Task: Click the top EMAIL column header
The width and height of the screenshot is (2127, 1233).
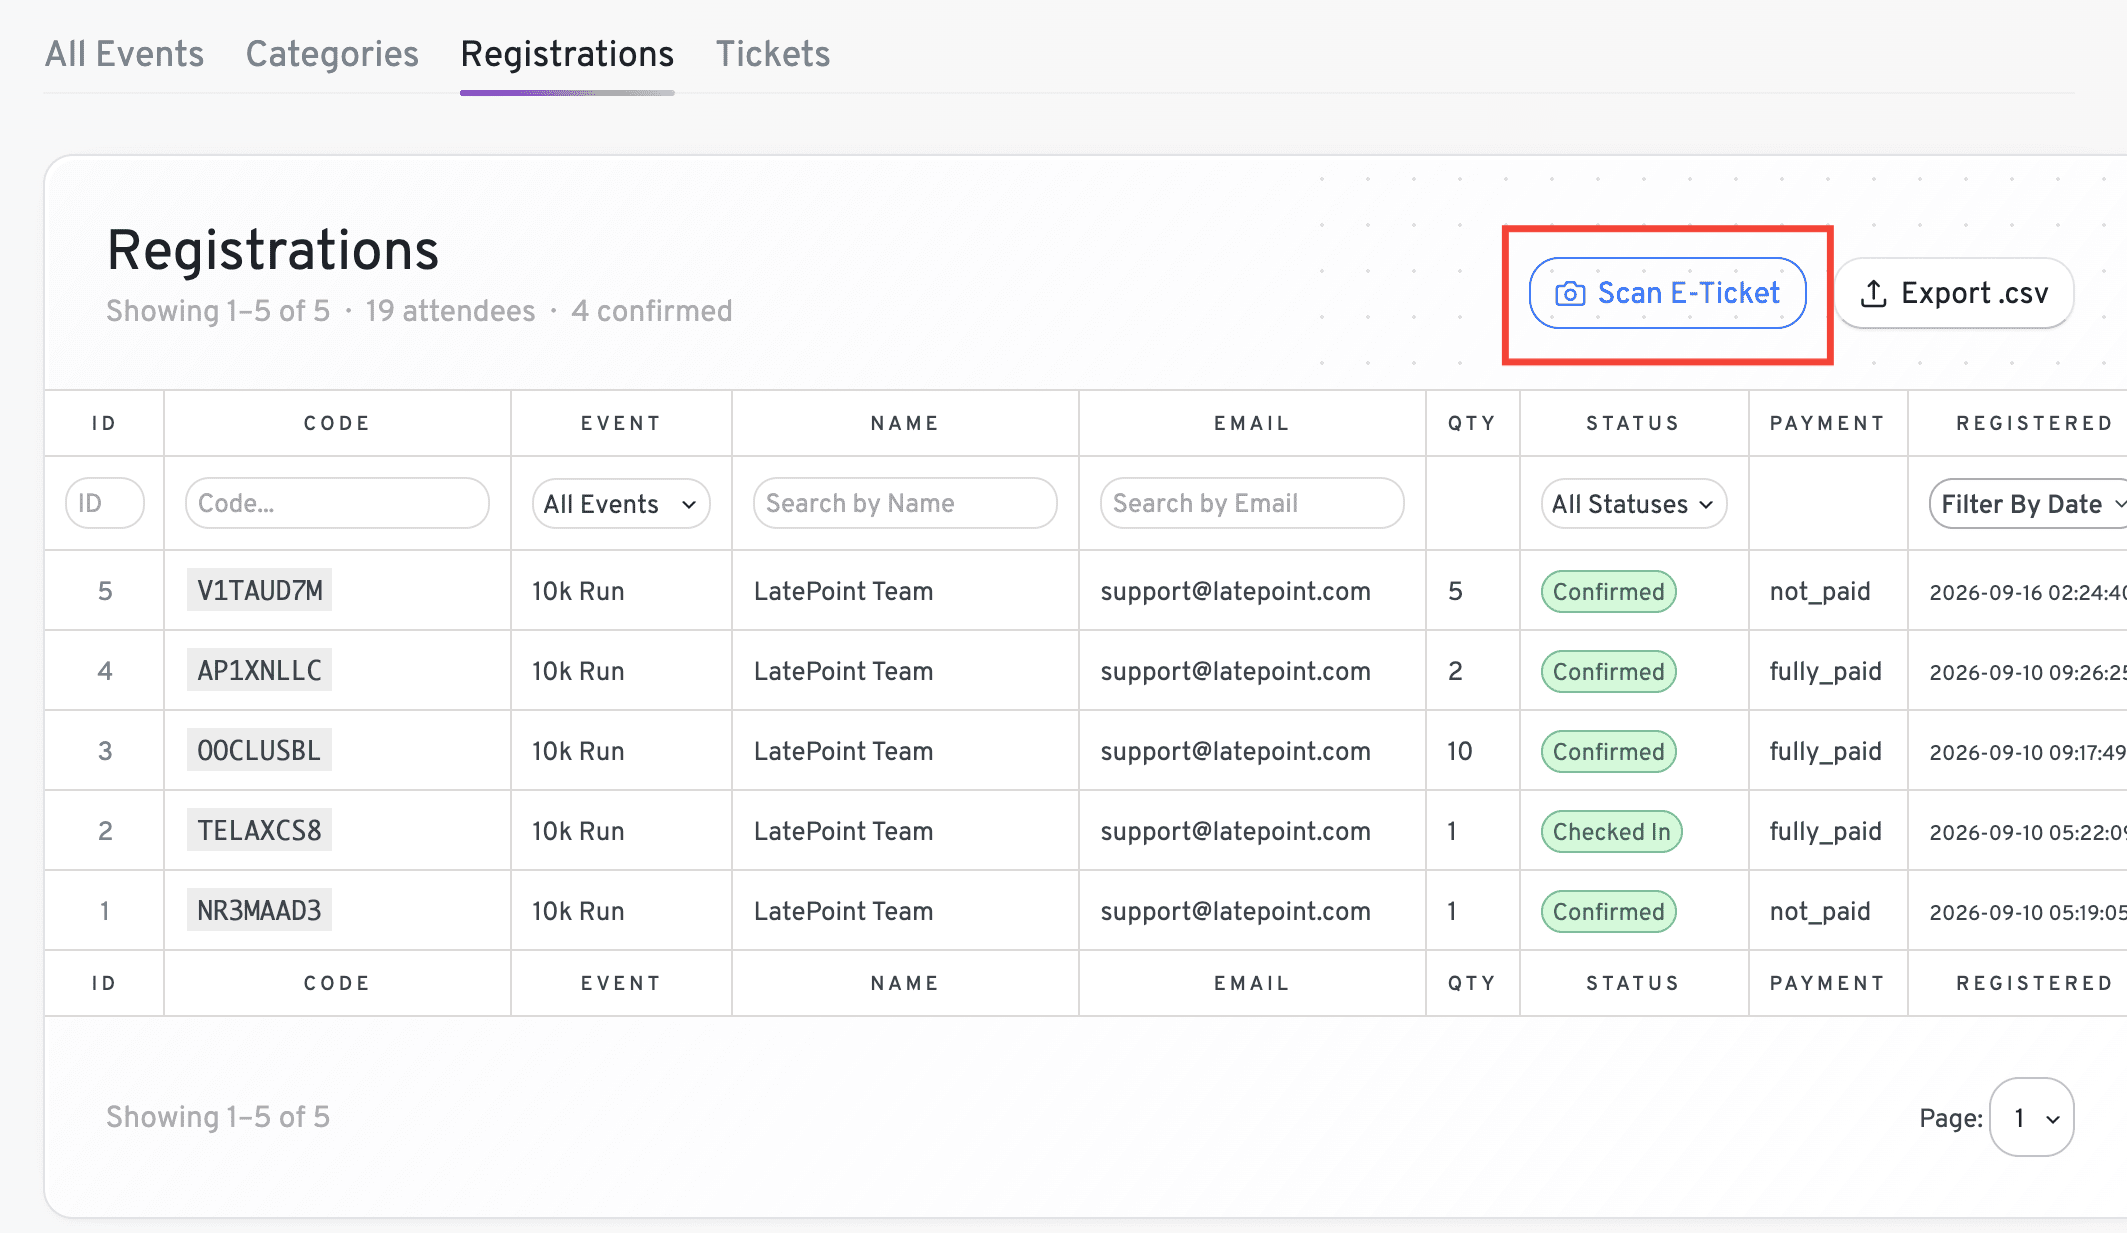Action: (1252, 423)
